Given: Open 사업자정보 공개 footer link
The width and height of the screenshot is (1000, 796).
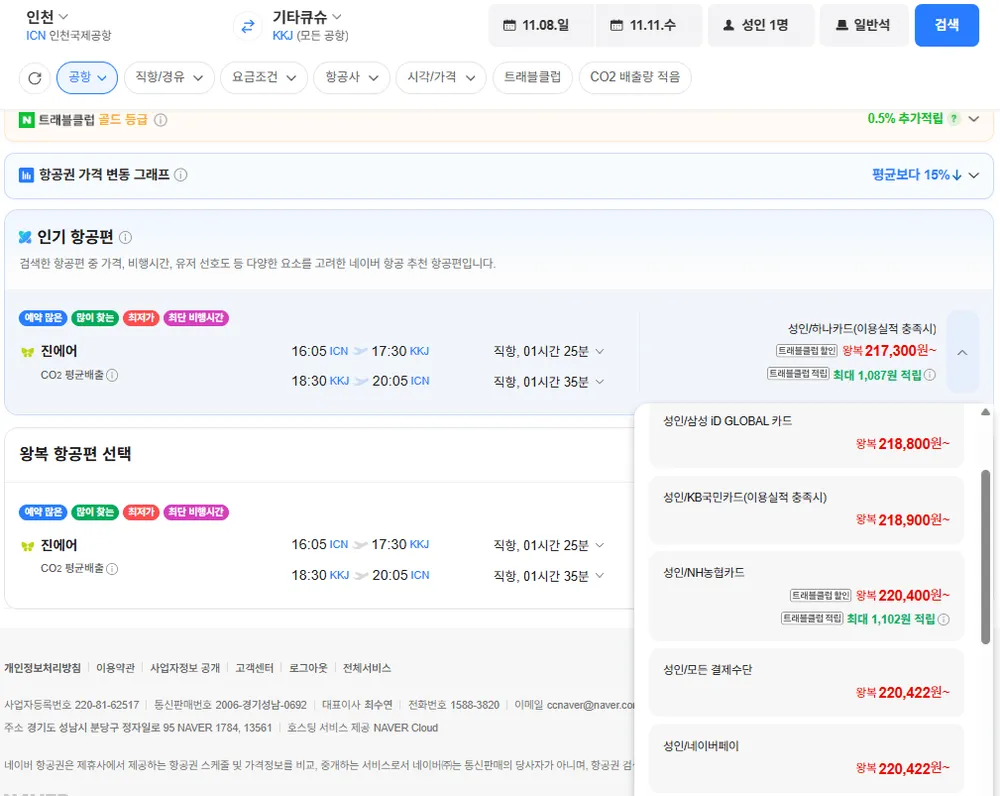Looking at the screenshot, I should pos(185,668).
